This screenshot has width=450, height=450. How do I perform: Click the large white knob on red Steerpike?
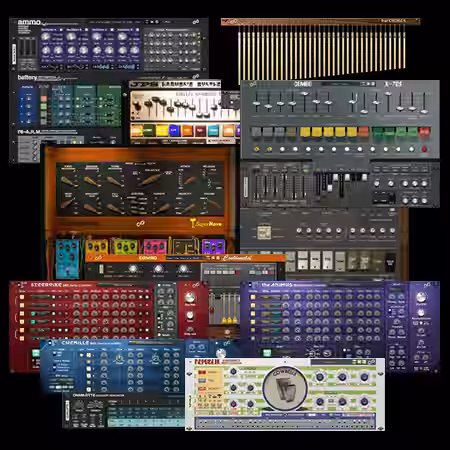pos(190,297)
